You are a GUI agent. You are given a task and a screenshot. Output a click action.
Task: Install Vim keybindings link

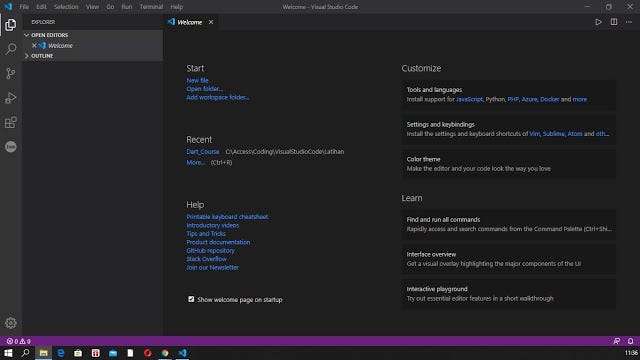coord(534,134)
